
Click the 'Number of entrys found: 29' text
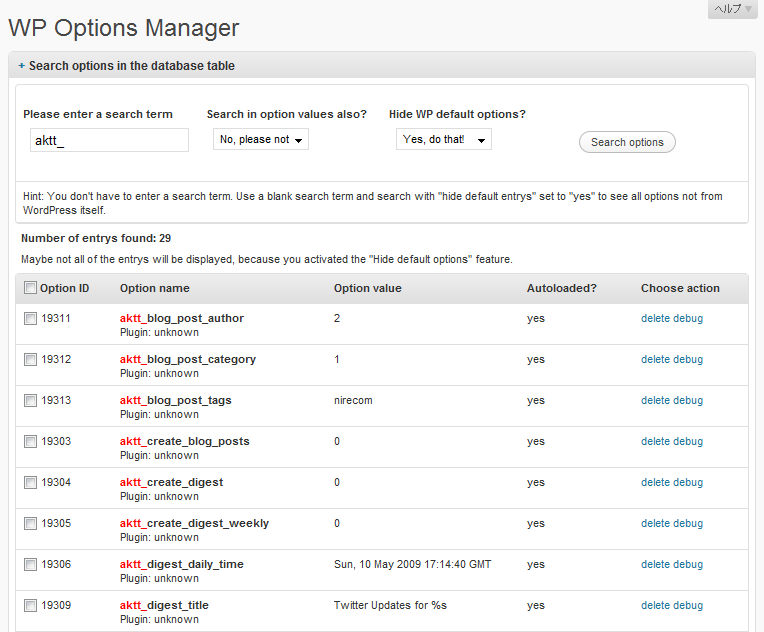[96, 238]
